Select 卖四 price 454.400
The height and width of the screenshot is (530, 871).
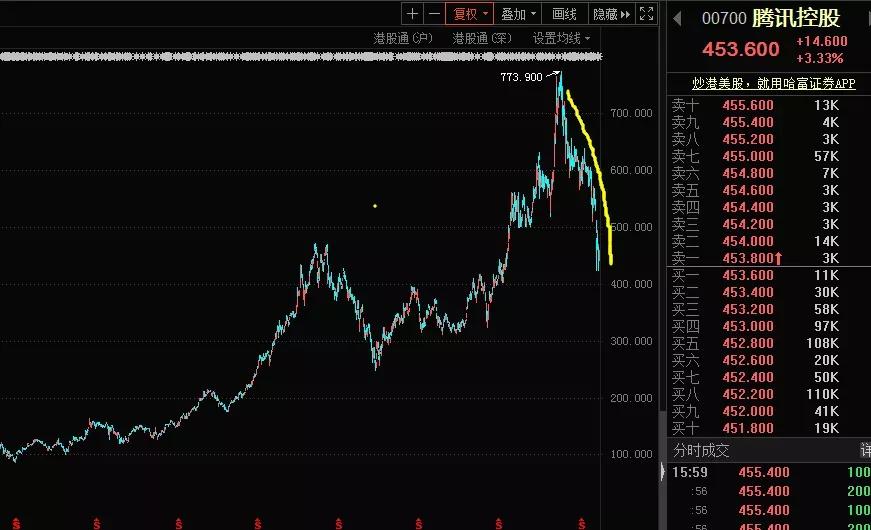tap(748, 207)
